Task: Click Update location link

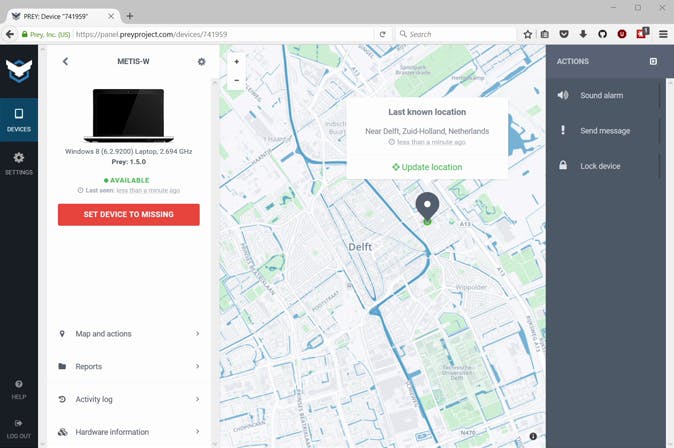Action: coord(427,167)
